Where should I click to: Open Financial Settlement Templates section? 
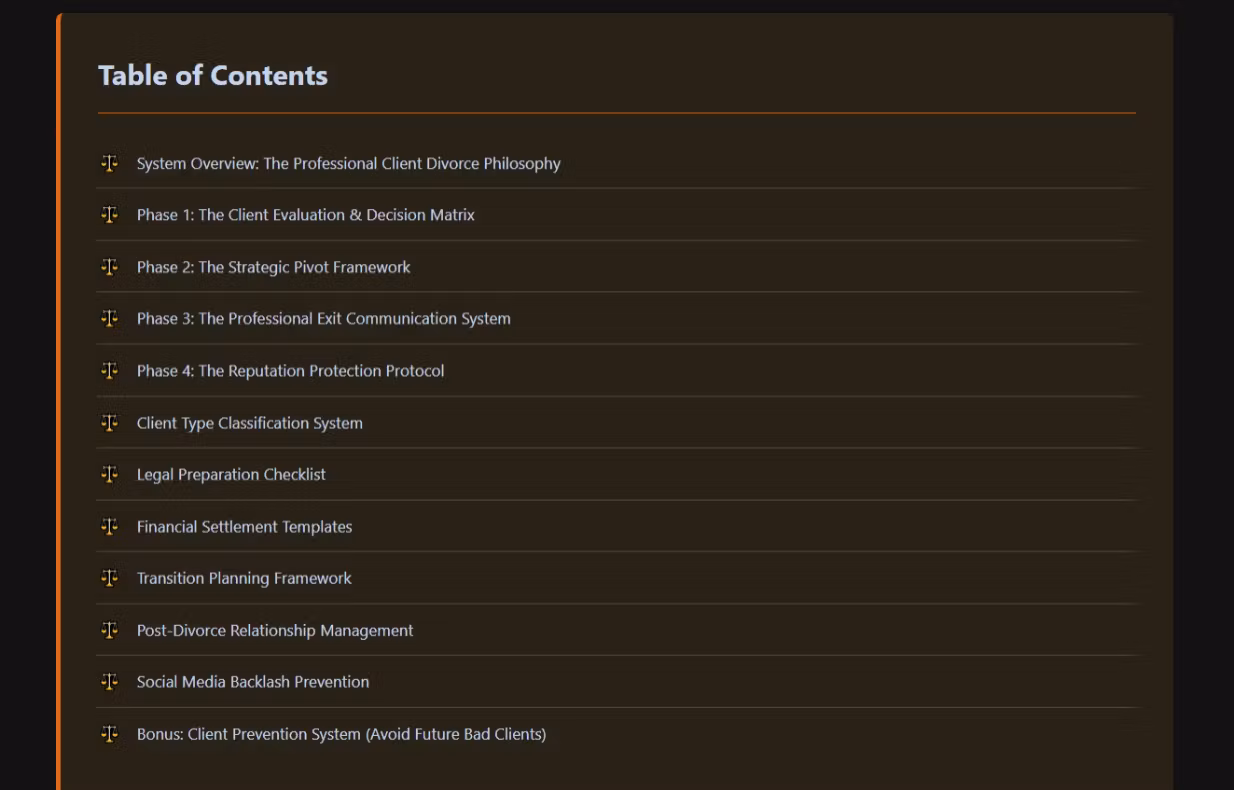coord(244,527)
